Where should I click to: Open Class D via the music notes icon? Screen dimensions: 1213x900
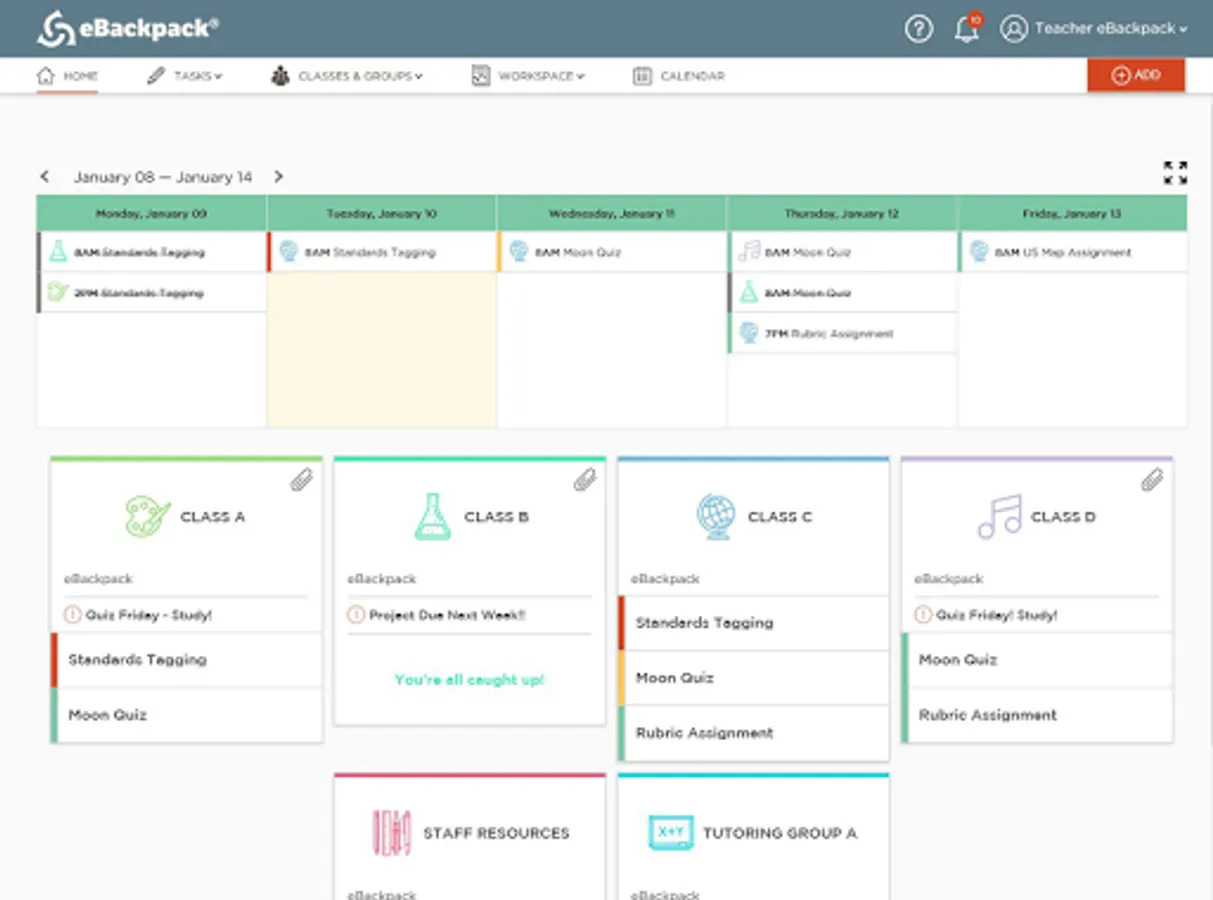(999, 517)
